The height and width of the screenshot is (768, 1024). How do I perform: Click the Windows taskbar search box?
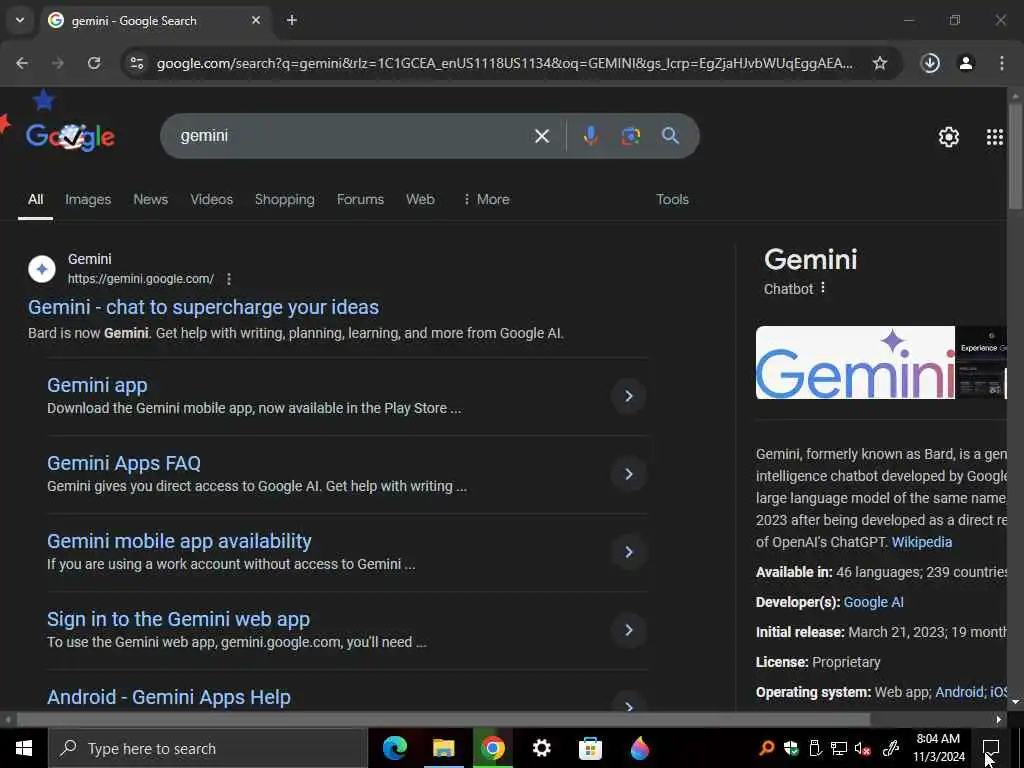click(208, 748)
